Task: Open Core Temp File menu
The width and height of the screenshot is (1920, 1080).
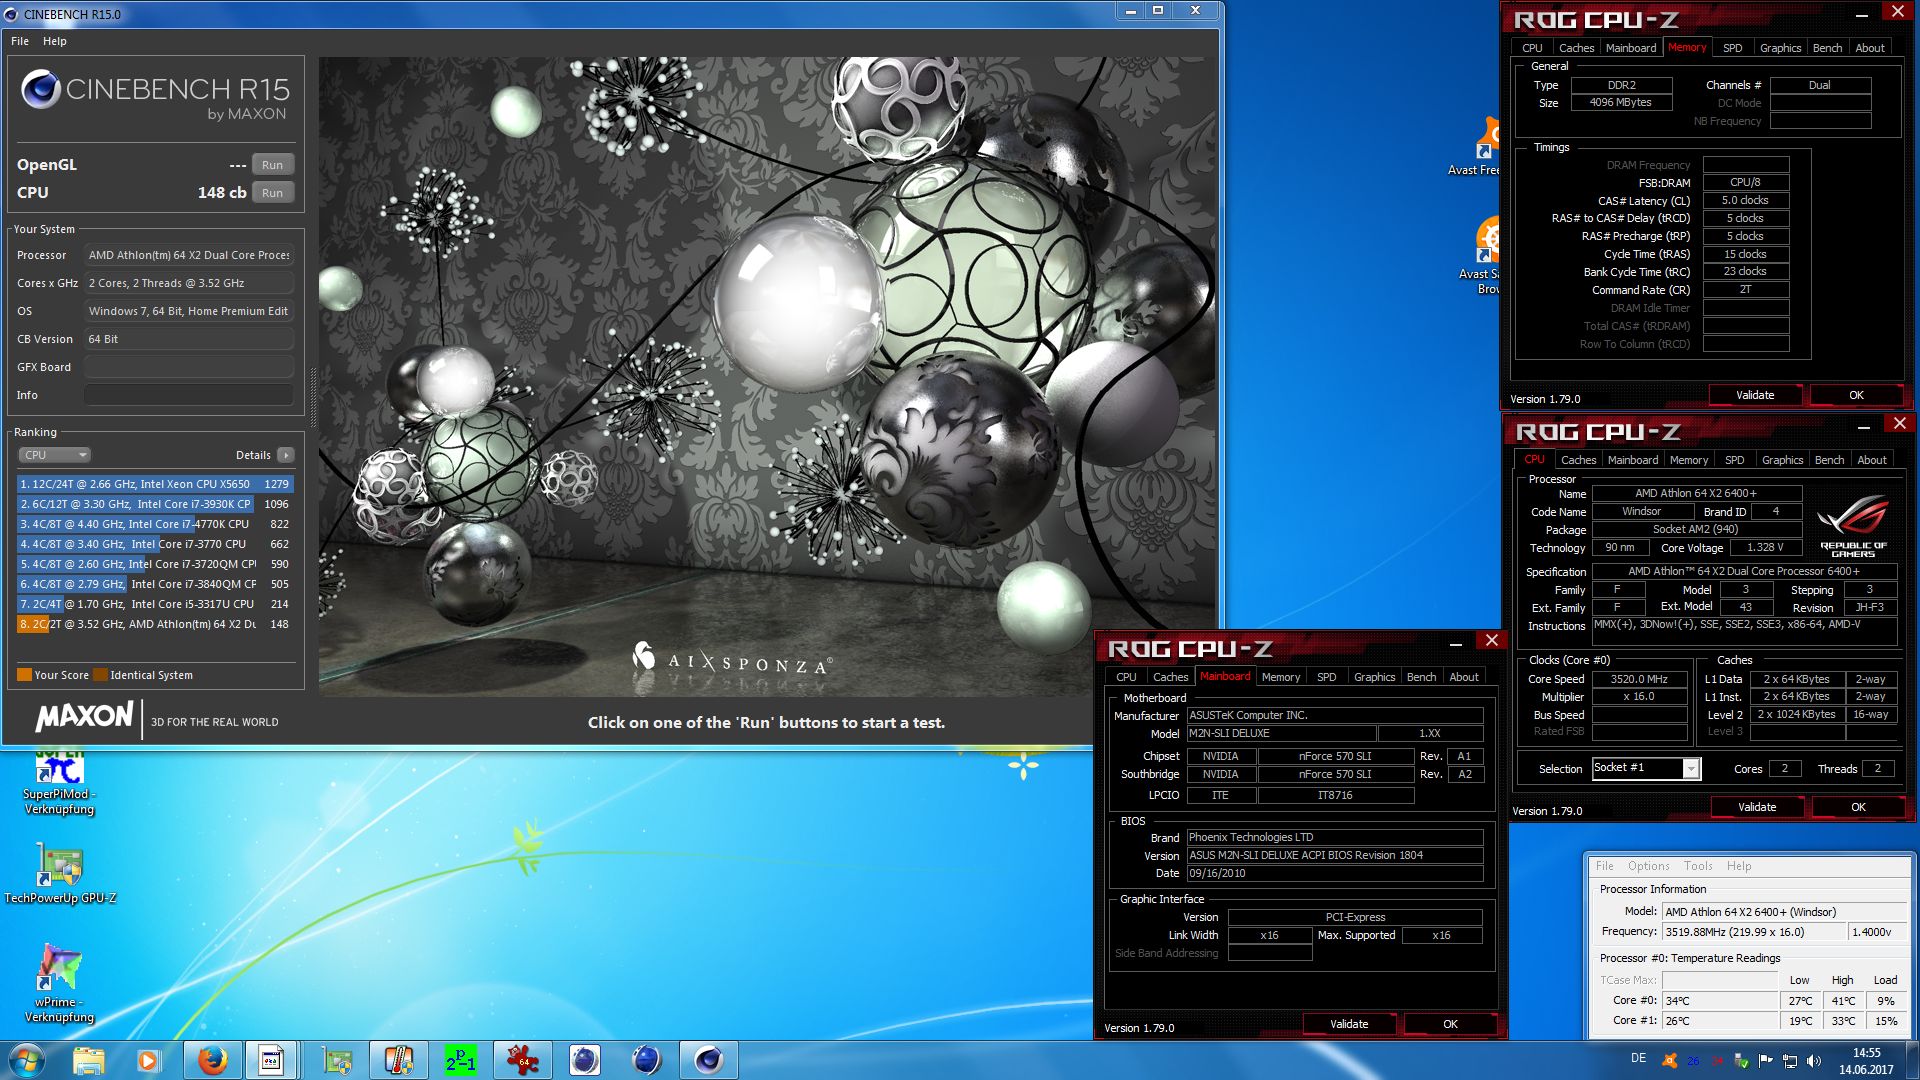Action: tap(1604, 866)
